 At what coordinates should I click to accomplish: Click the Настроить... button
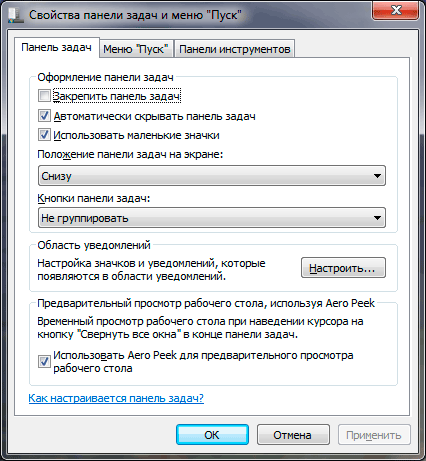pos(343,268)
